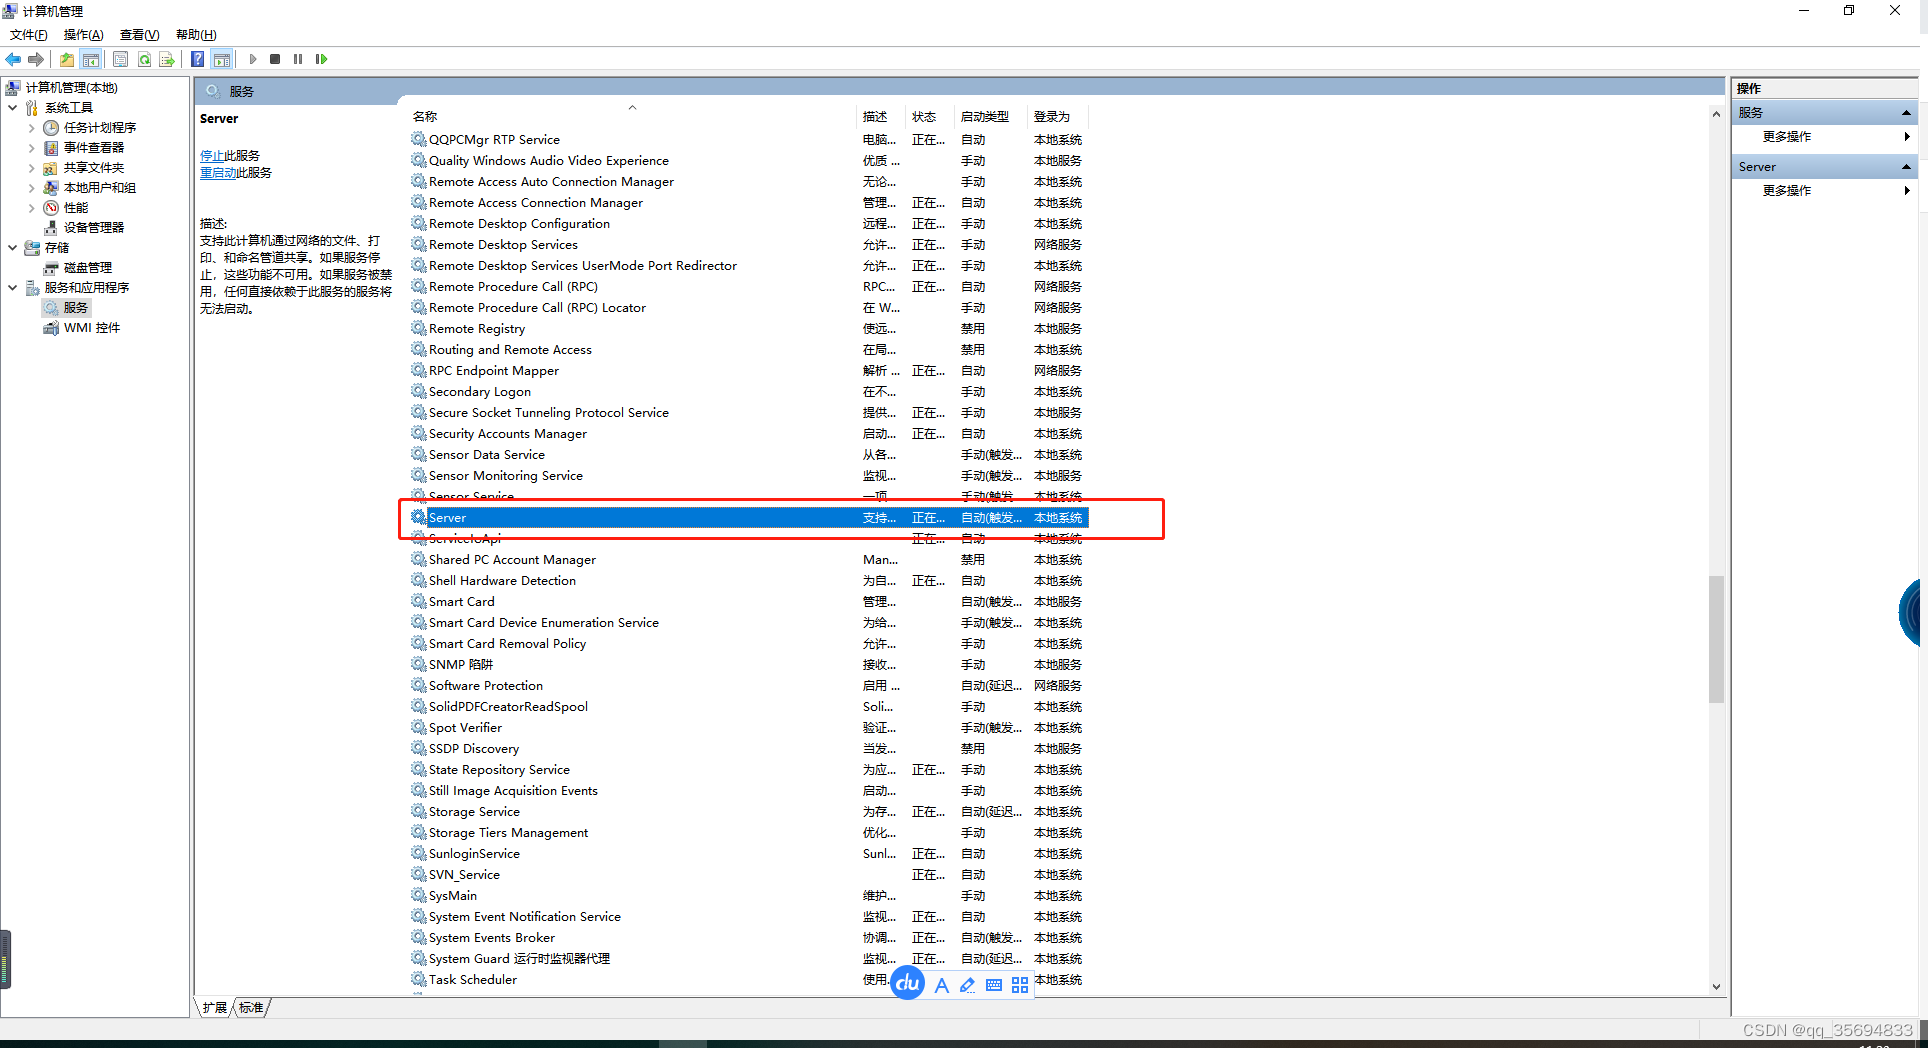Expand the 共享文件夹 node arrow
Screen dimensions: 1928x1048
31,168
